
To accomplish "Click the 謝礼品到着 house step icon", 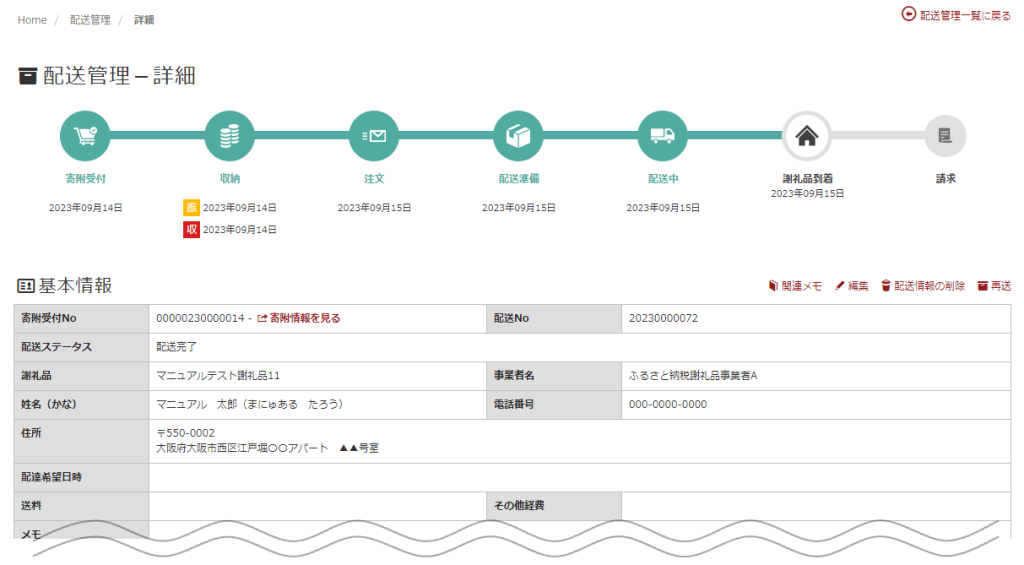I will pos(807,136).
